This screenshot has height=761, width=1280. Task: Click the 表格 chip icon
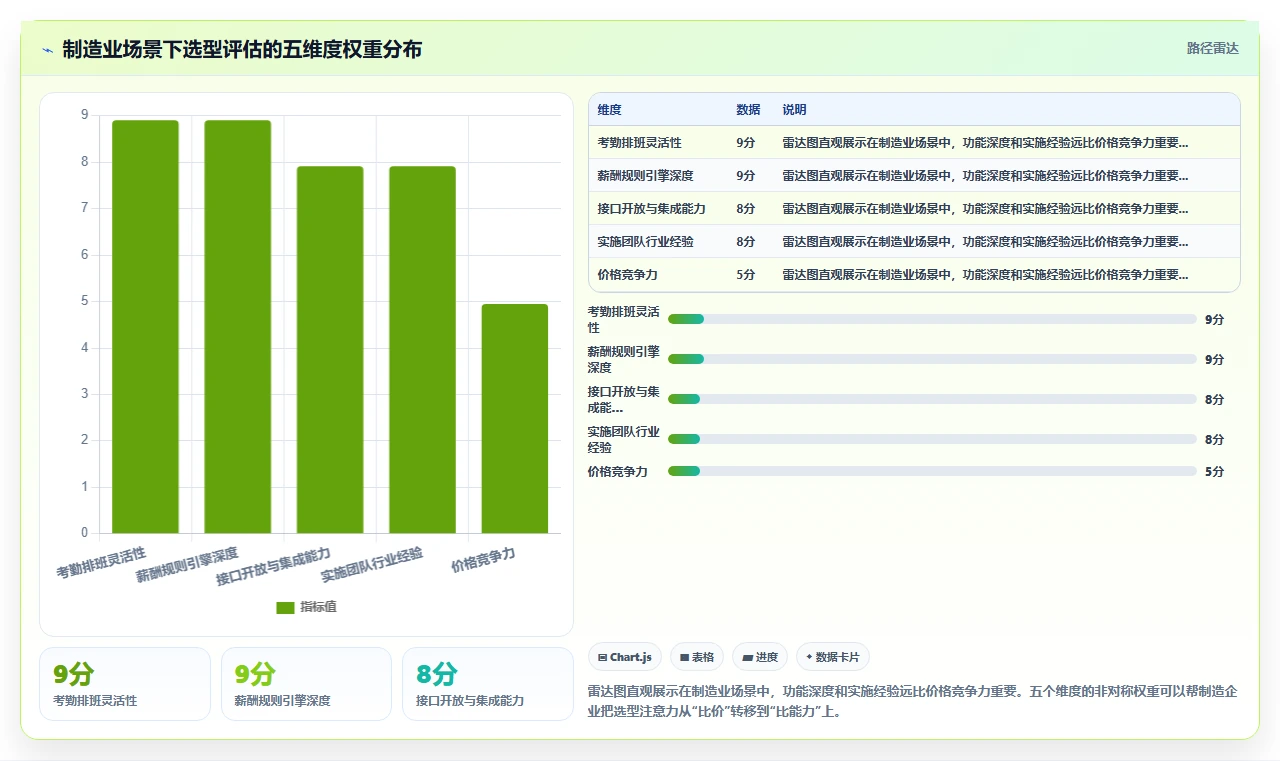pyautogui.click(x=684, y=657)
